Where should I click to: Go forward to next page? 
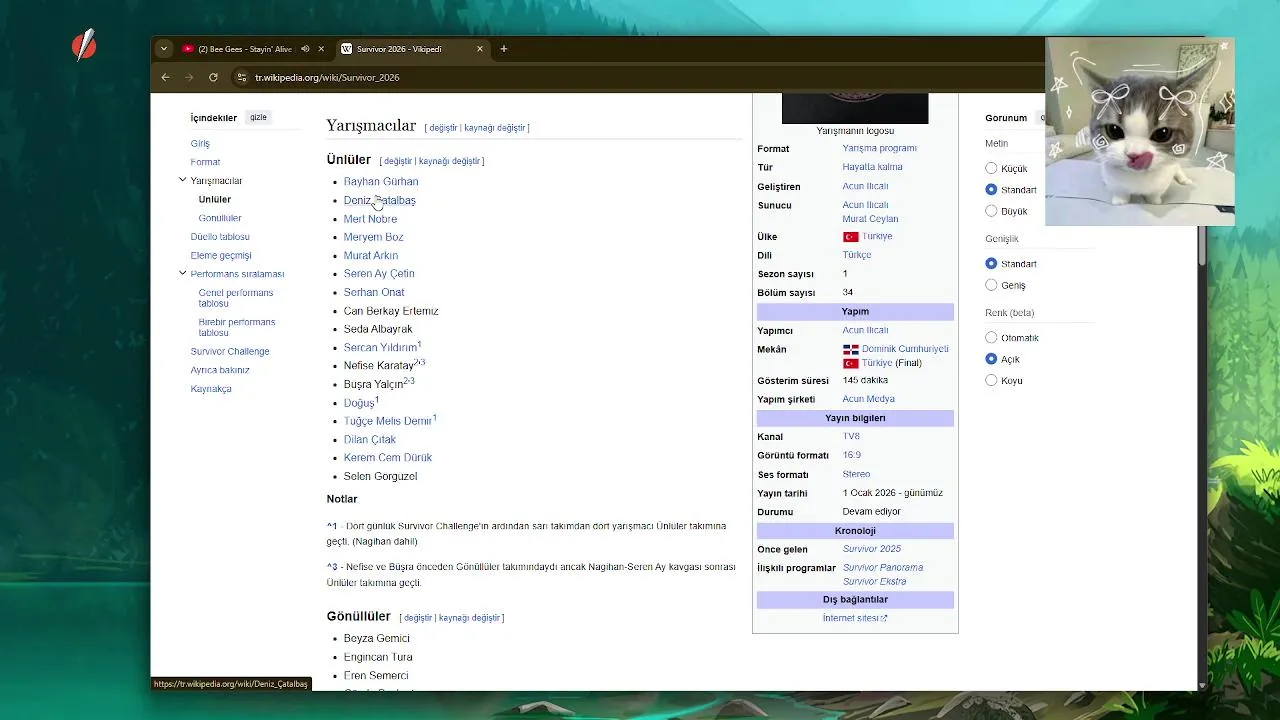[189, 77]
